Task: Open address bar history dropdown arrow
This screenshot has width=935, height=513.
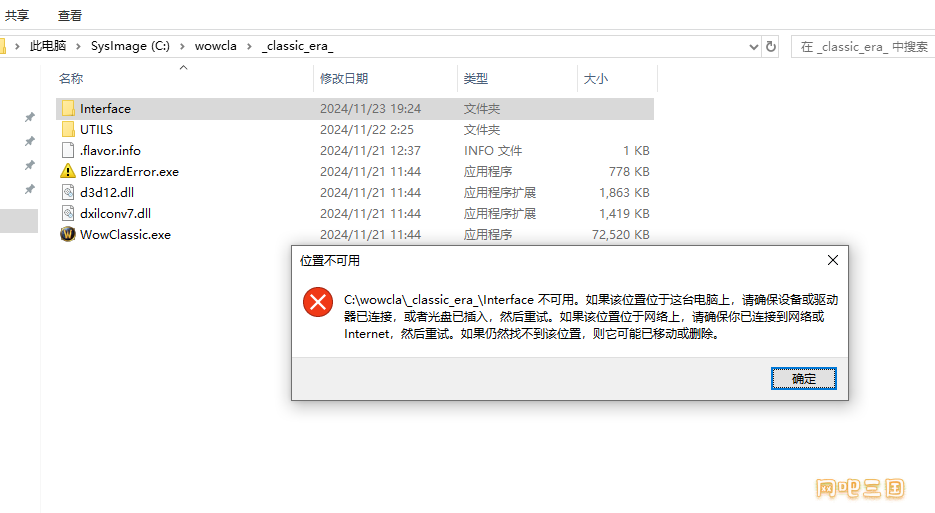Action: (754, 47)
